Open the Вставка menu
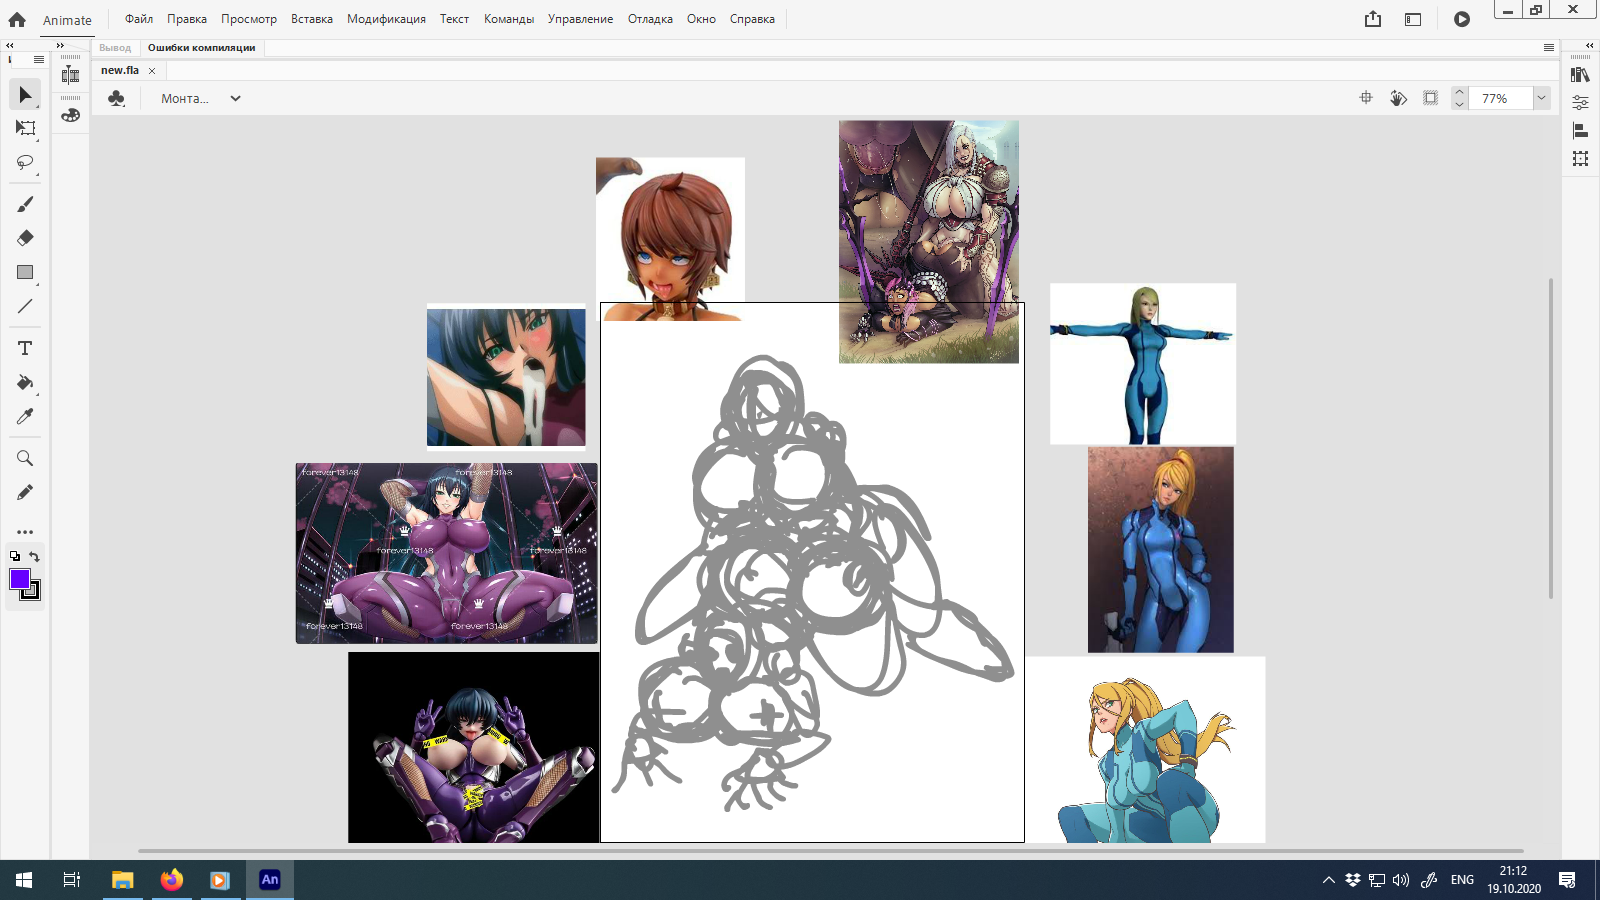Viewport: 1600px width, 900px height. tap(312, 19)
